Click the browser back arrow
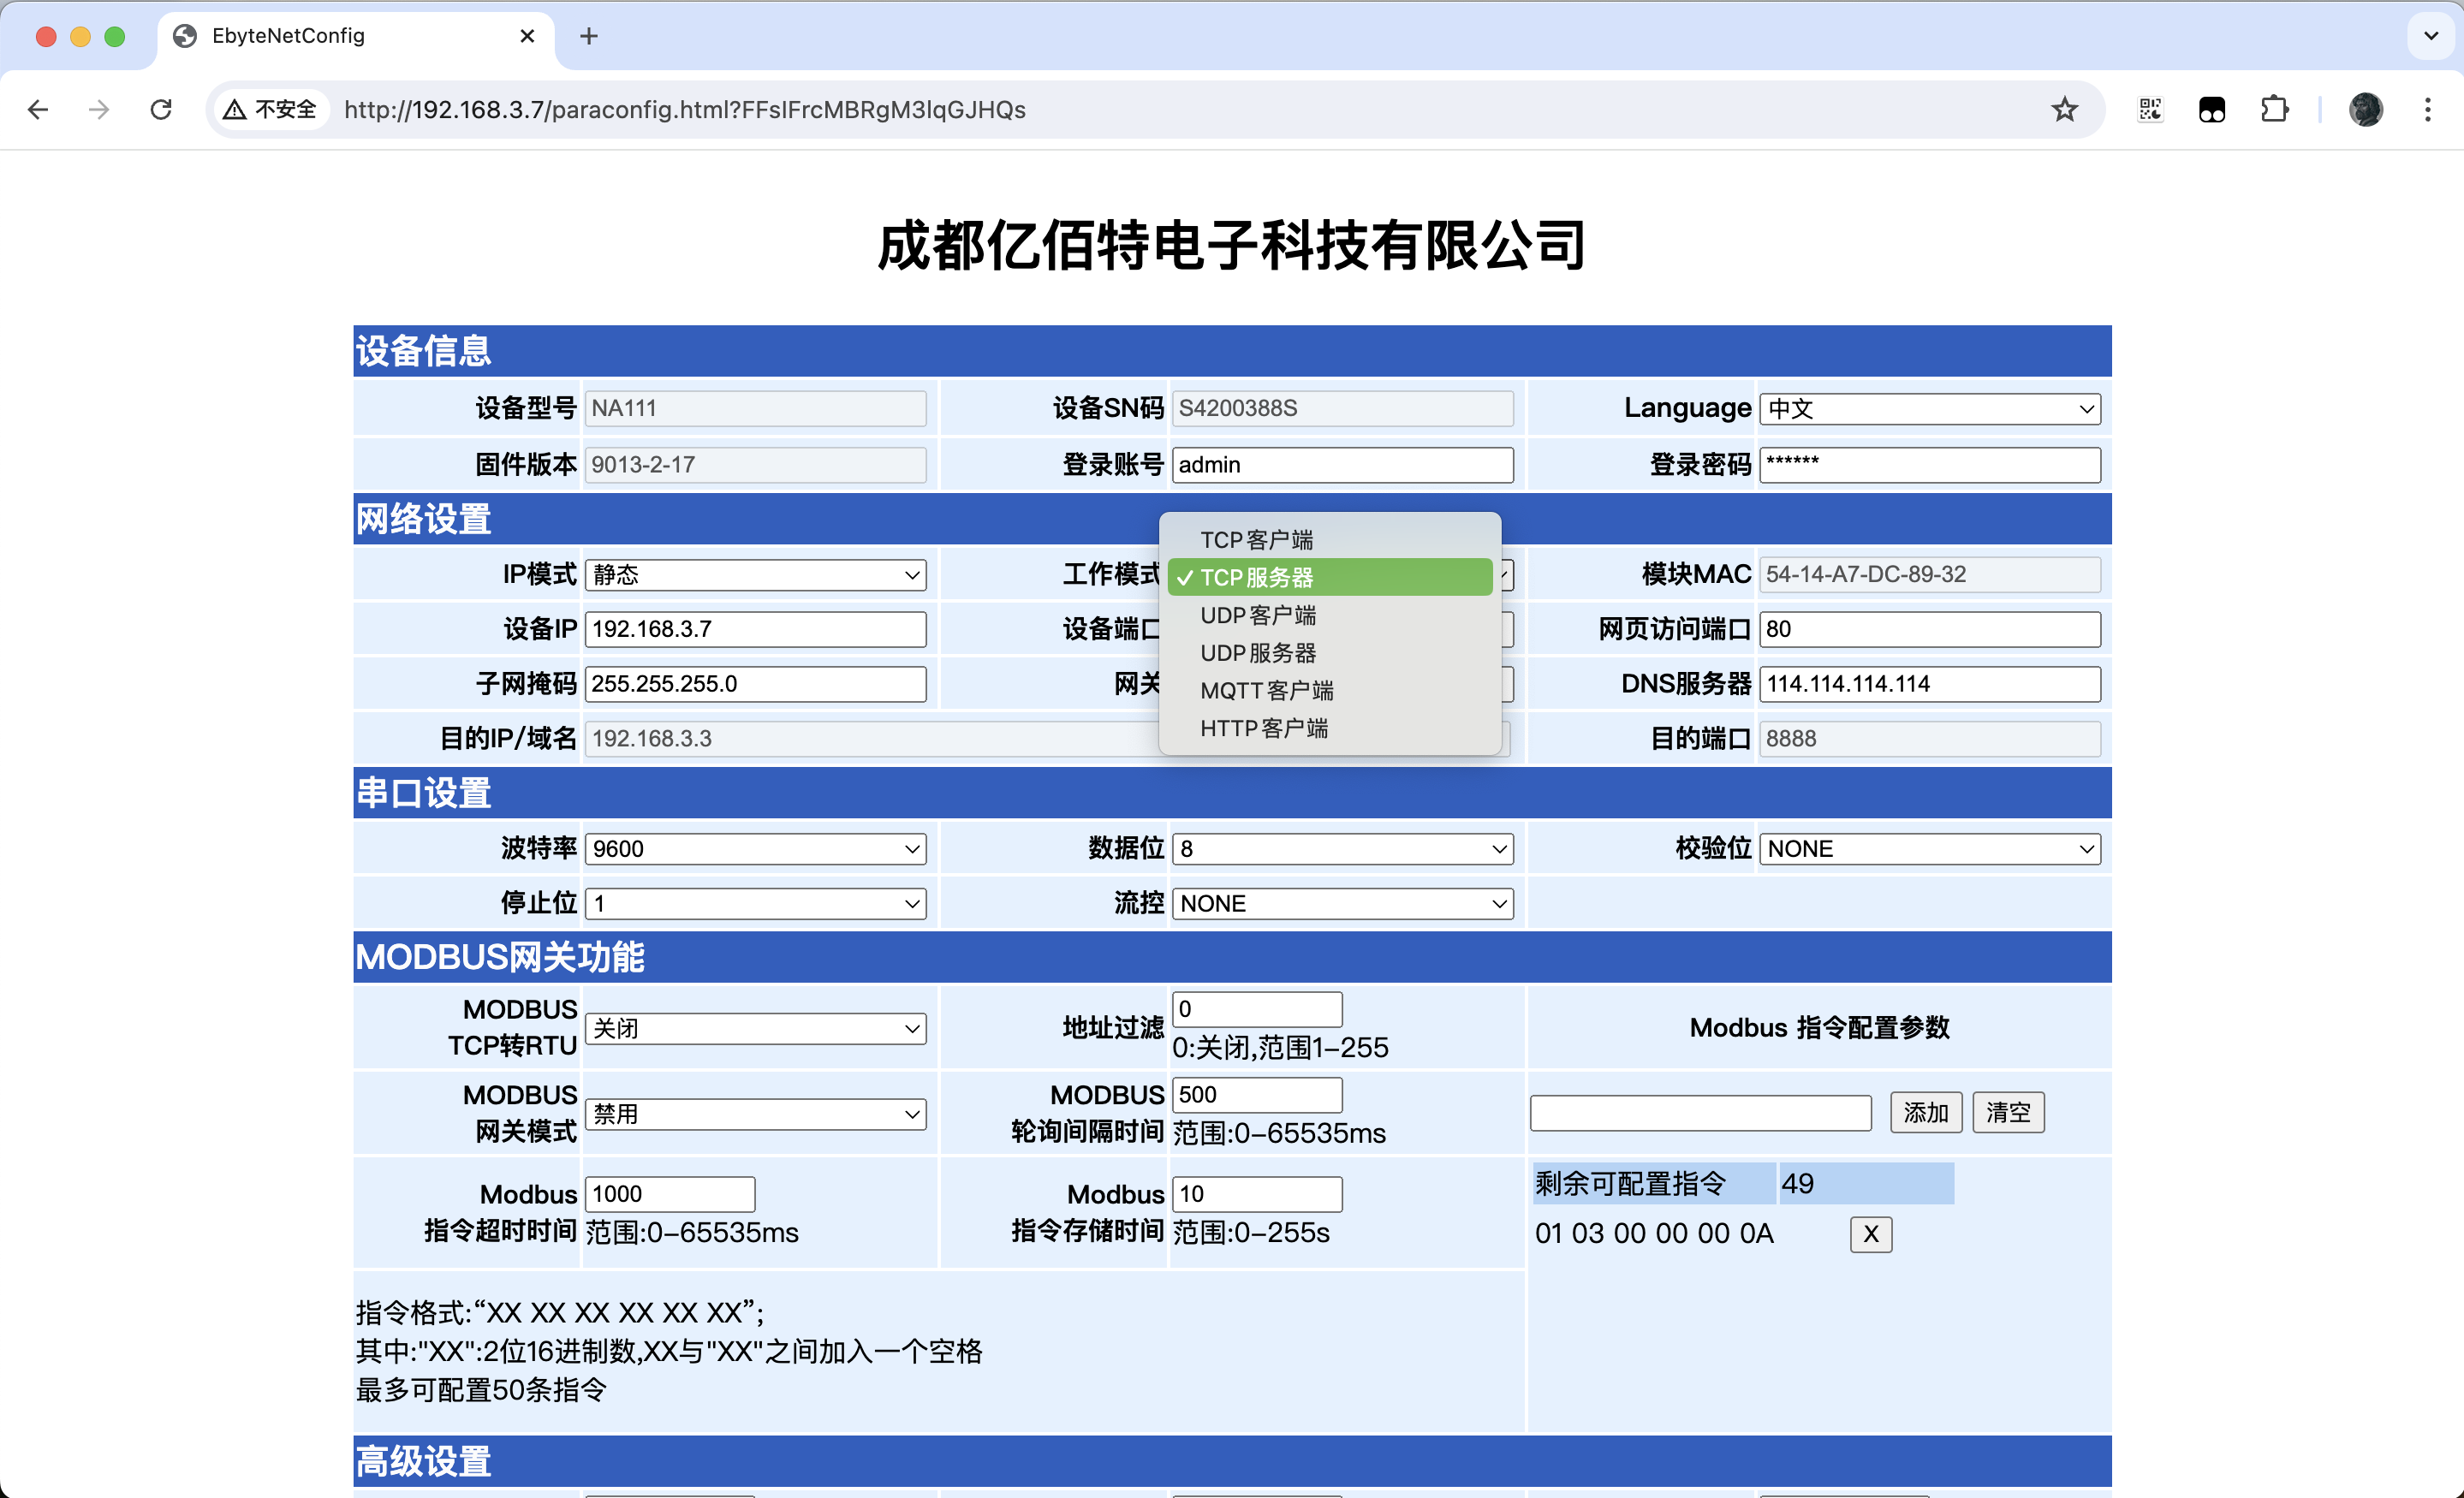Viewport: 2464px width, 1498px height. [x=38, y=110]
